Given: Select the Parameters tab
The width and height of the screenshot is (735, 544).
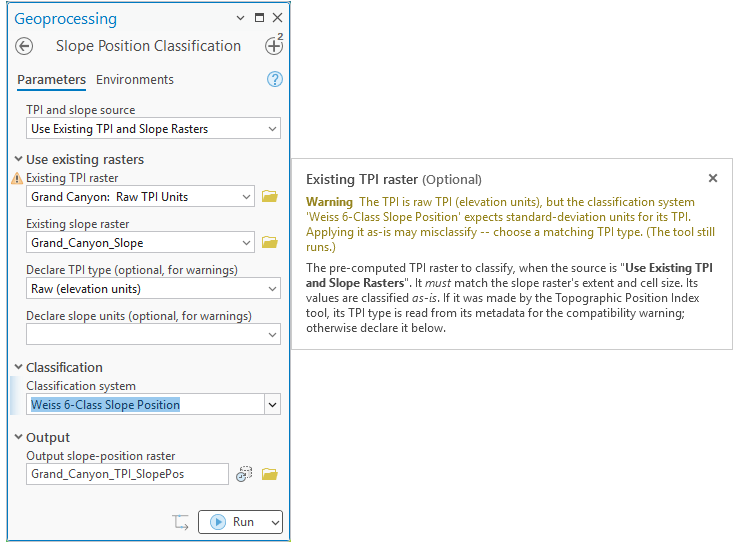Looking at the screenshot, I should click(52, 80).
